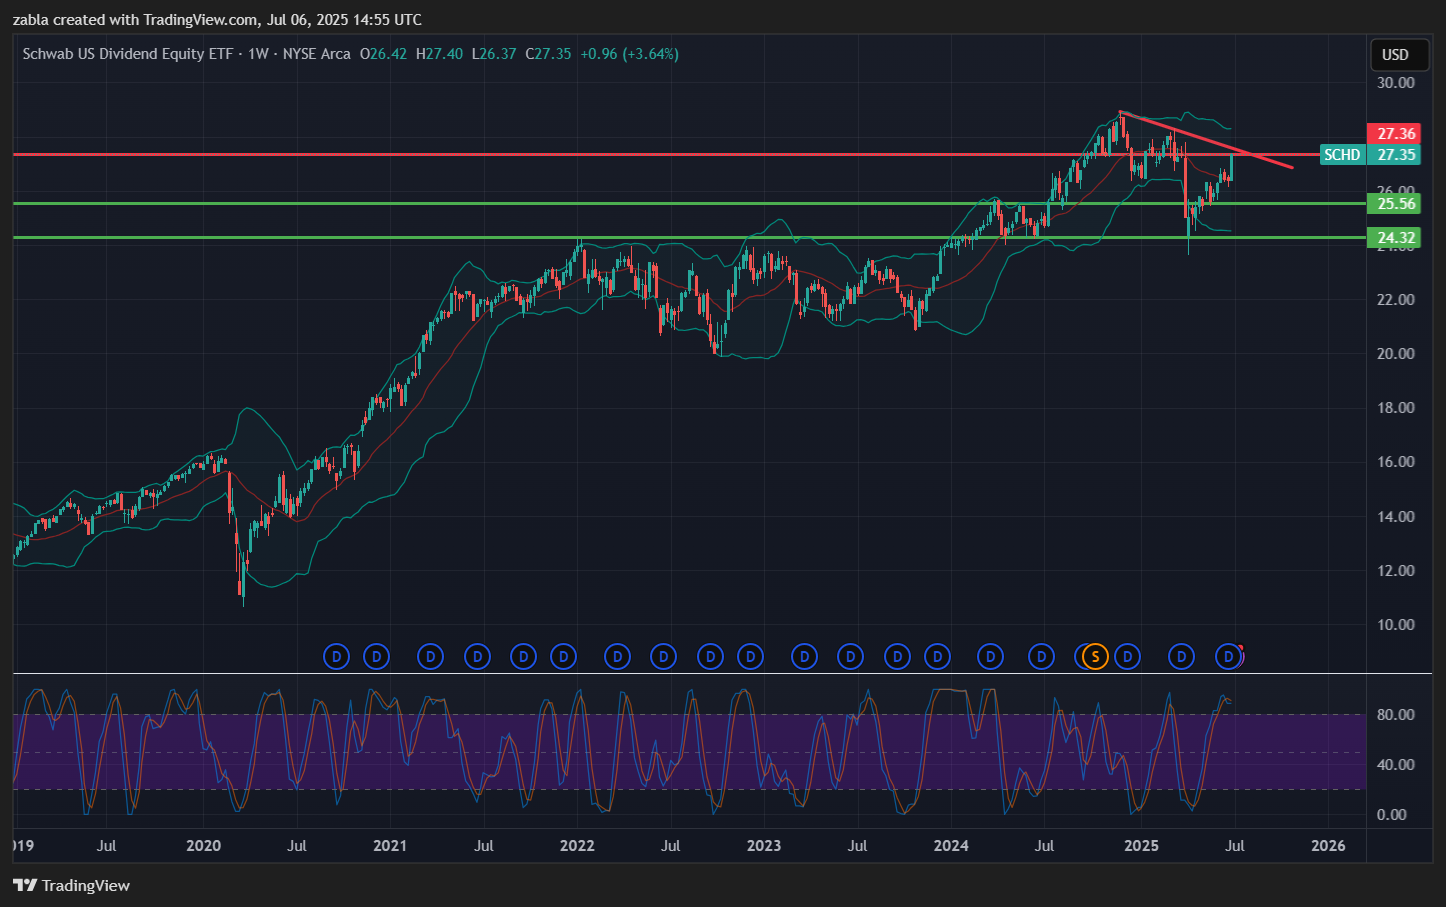Click the orange stock split S marker
This screenshot has width=1446, height=907.
pos(1095,657)
